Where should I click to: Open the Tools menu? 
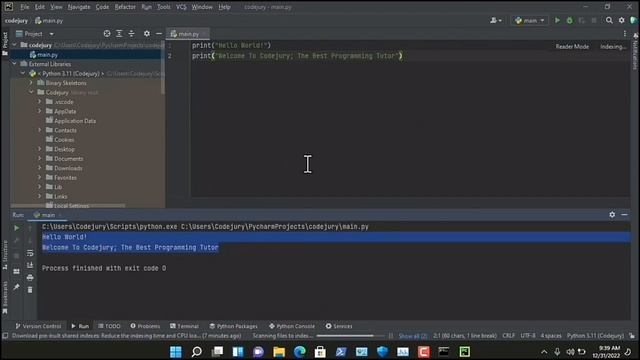[164, 7]
